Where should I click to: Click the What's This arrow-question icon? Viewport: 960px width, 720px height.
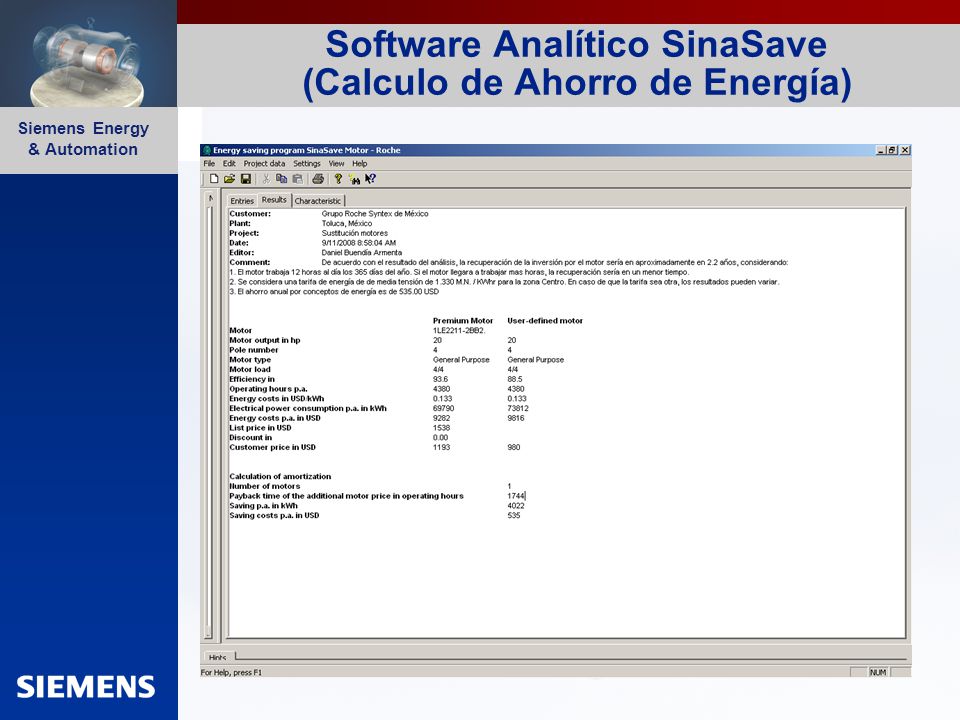370,179
